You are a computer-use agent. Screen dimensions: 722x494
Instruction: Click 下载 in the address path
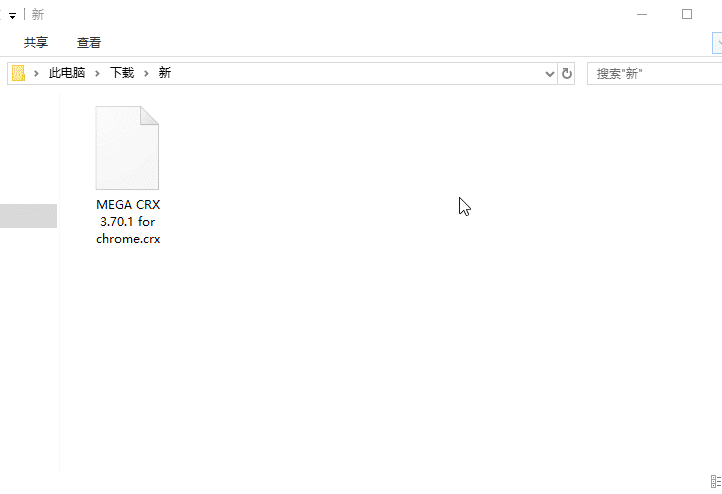(122, 73)
